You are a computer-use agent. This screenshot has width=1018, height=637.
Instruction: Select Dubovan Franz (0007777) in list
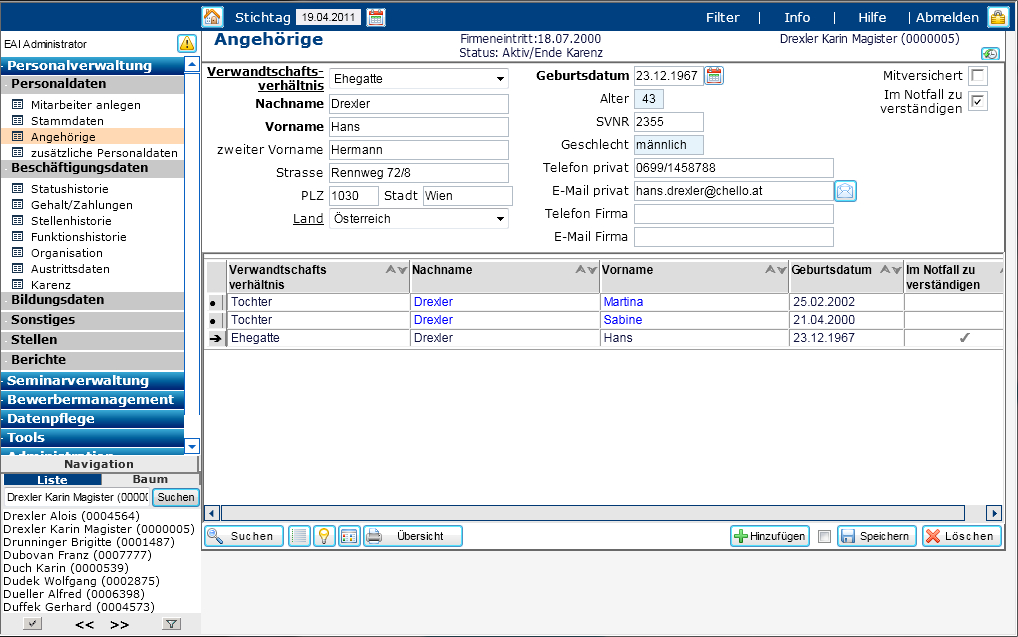click(77, 555)
